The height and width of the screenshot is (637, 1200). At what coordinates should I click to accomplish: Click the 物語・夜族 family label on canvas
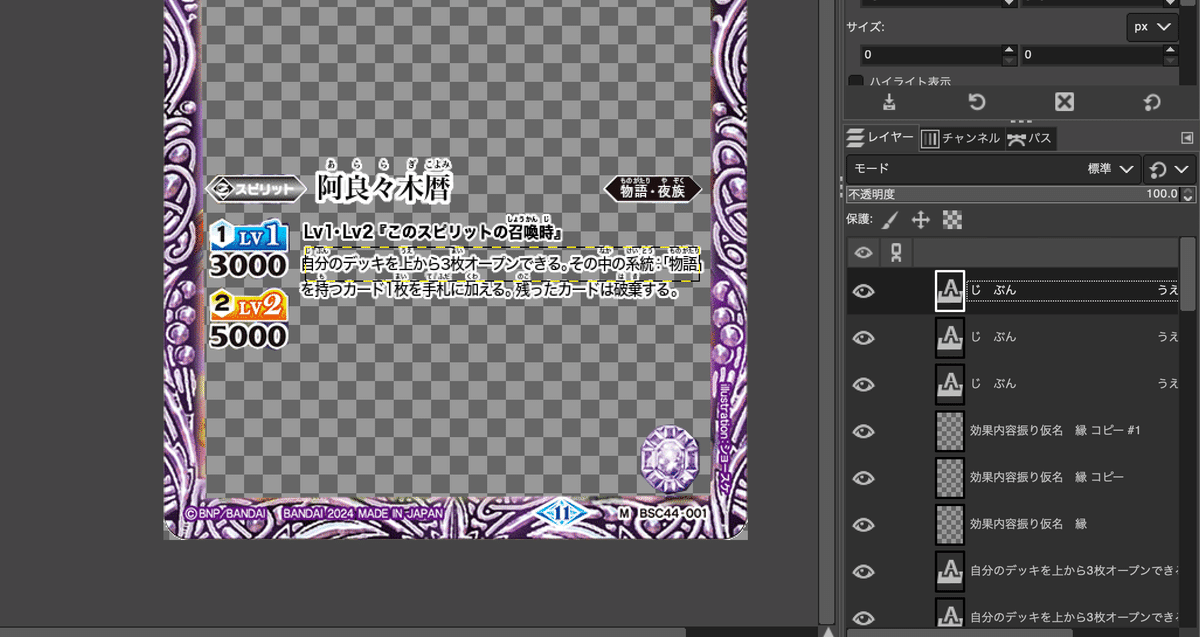click(x=653, y=189)
